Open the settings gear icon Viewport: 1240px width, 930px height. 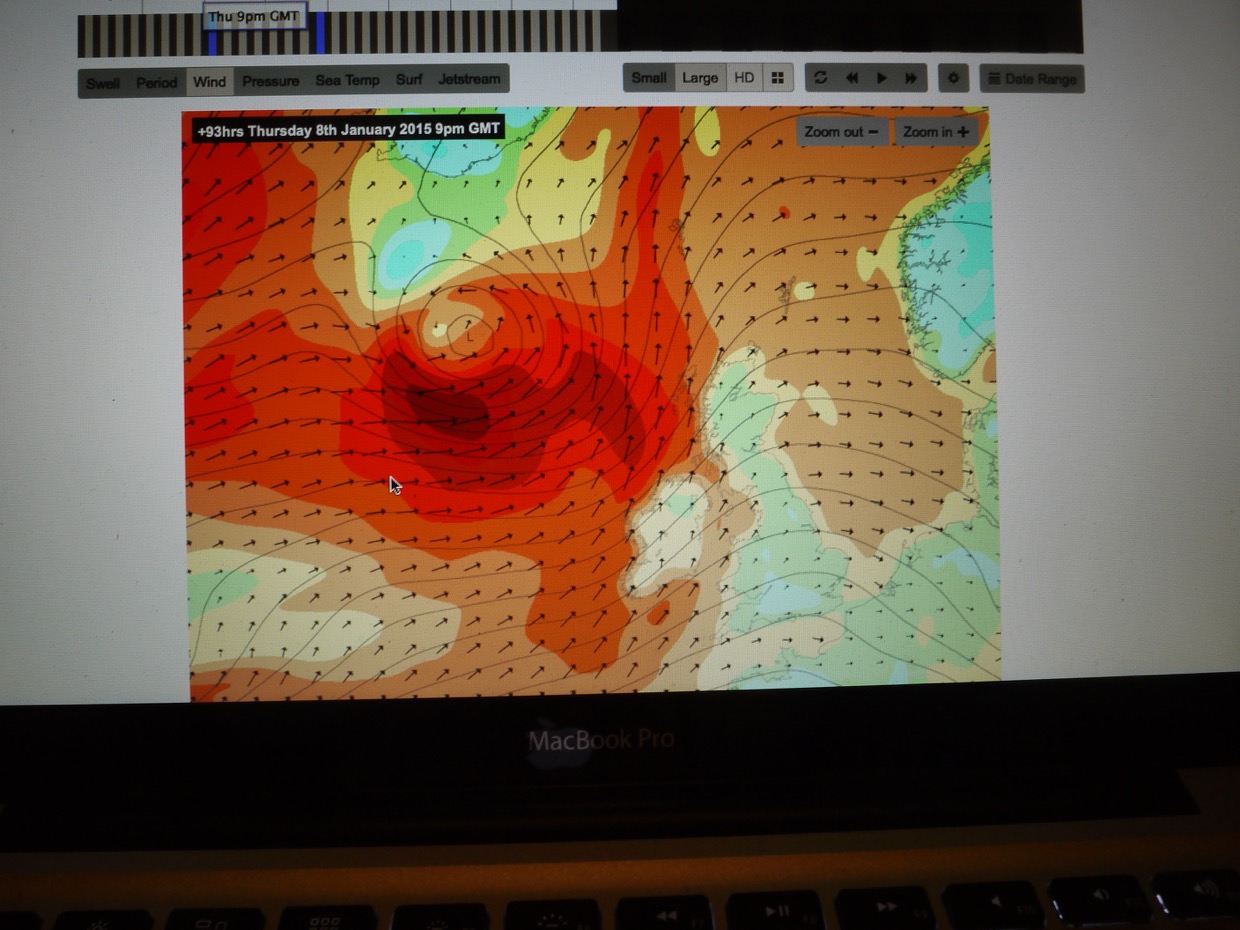[953, 78]
